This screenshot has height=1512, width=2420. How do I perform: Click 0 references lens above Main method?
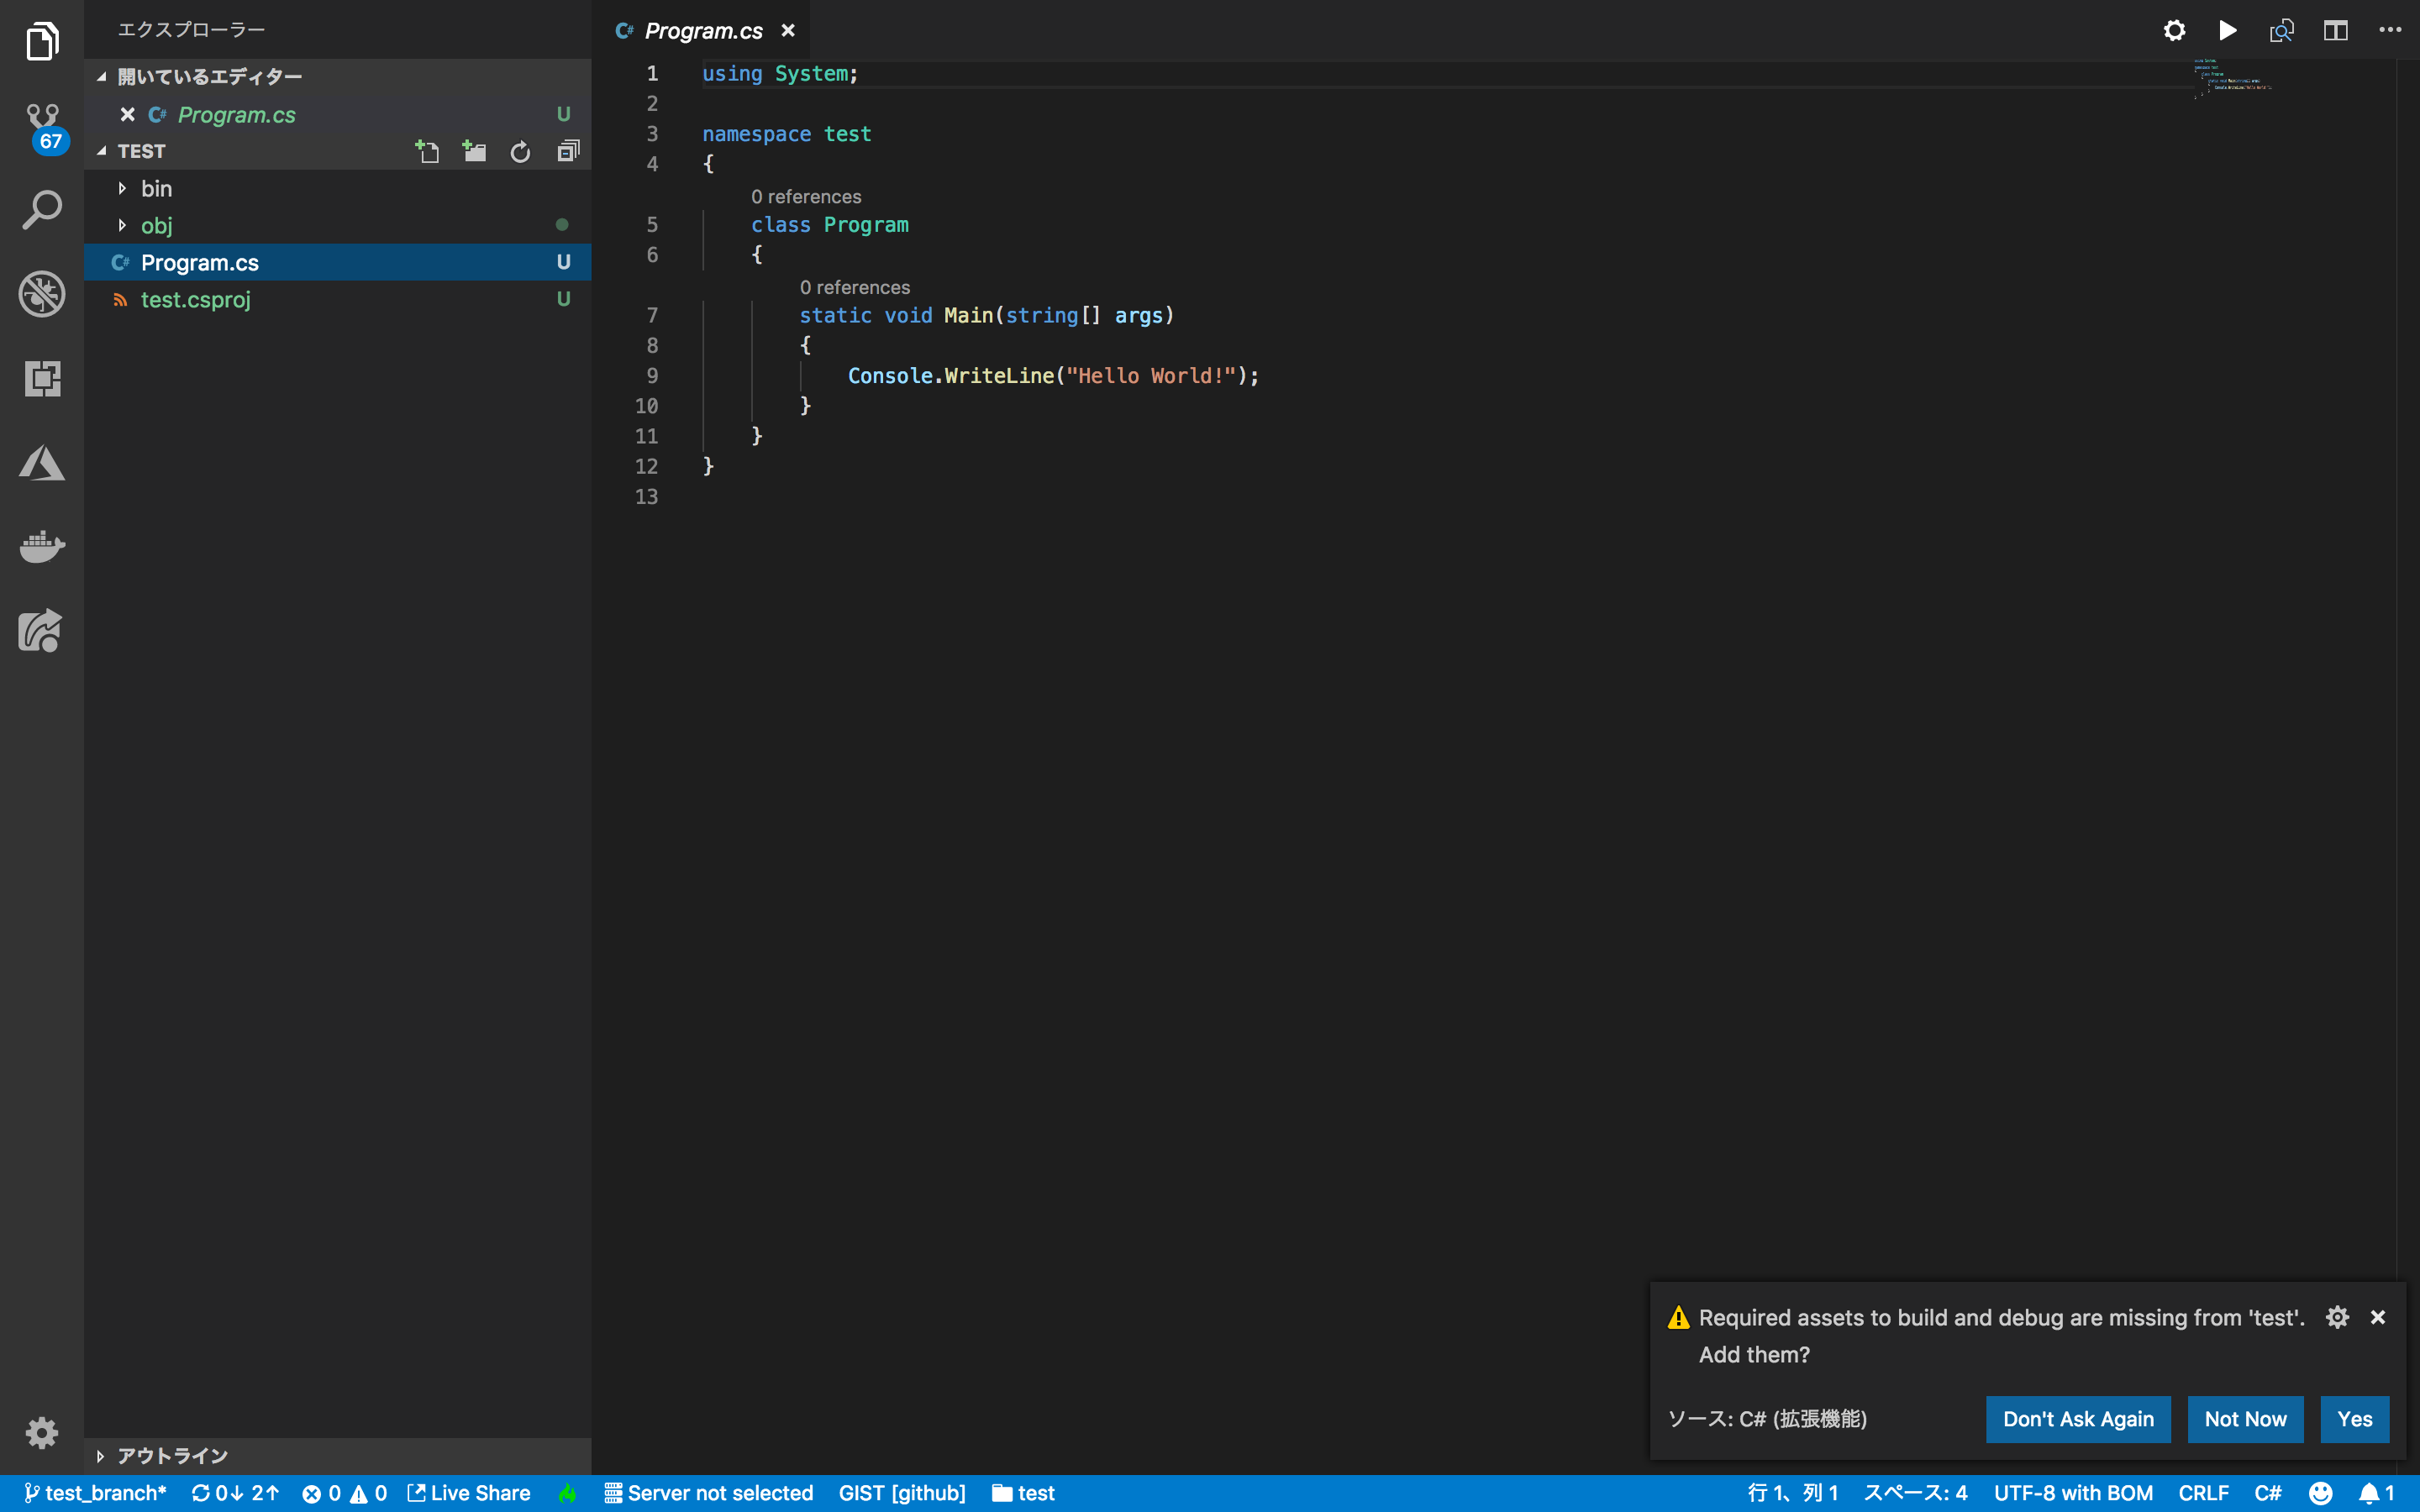click(855, 288)
